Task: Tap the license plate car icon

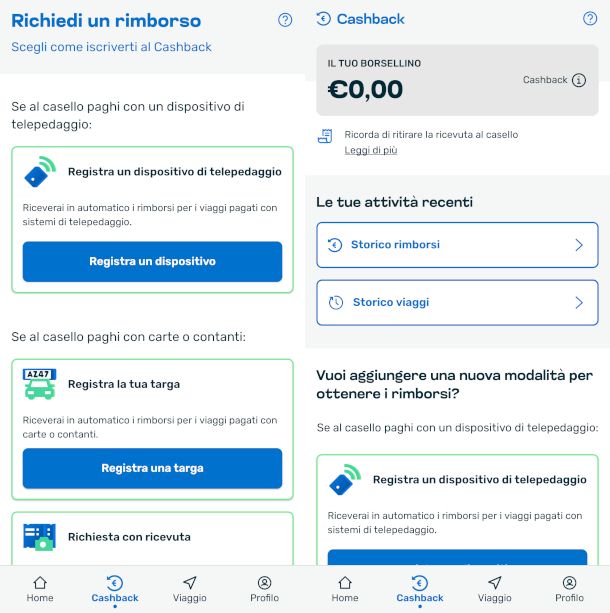Action: click(40, 384)
